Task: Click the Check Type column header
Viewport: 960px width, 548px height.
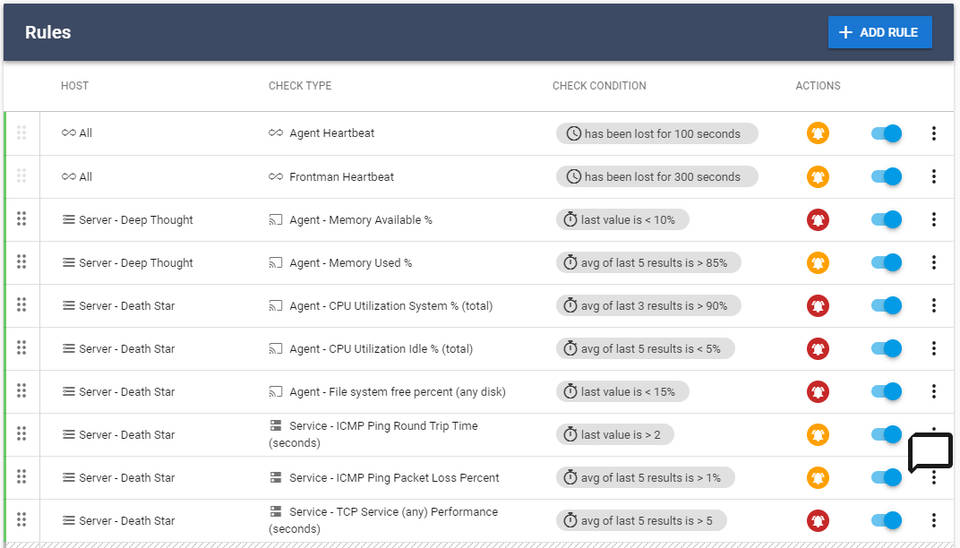Action: [300, 86]
